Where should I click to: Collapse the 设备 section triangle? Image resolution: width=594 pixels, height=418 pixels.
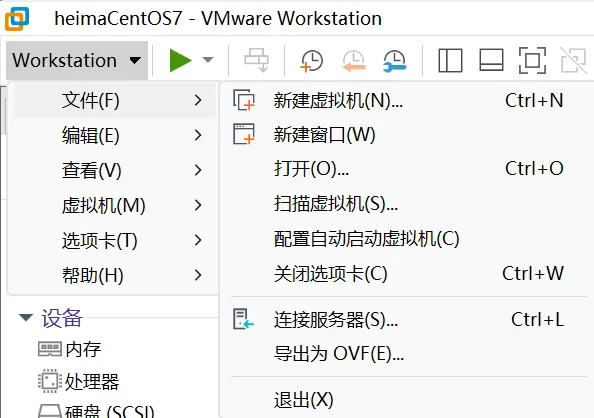tap(26, 318)
